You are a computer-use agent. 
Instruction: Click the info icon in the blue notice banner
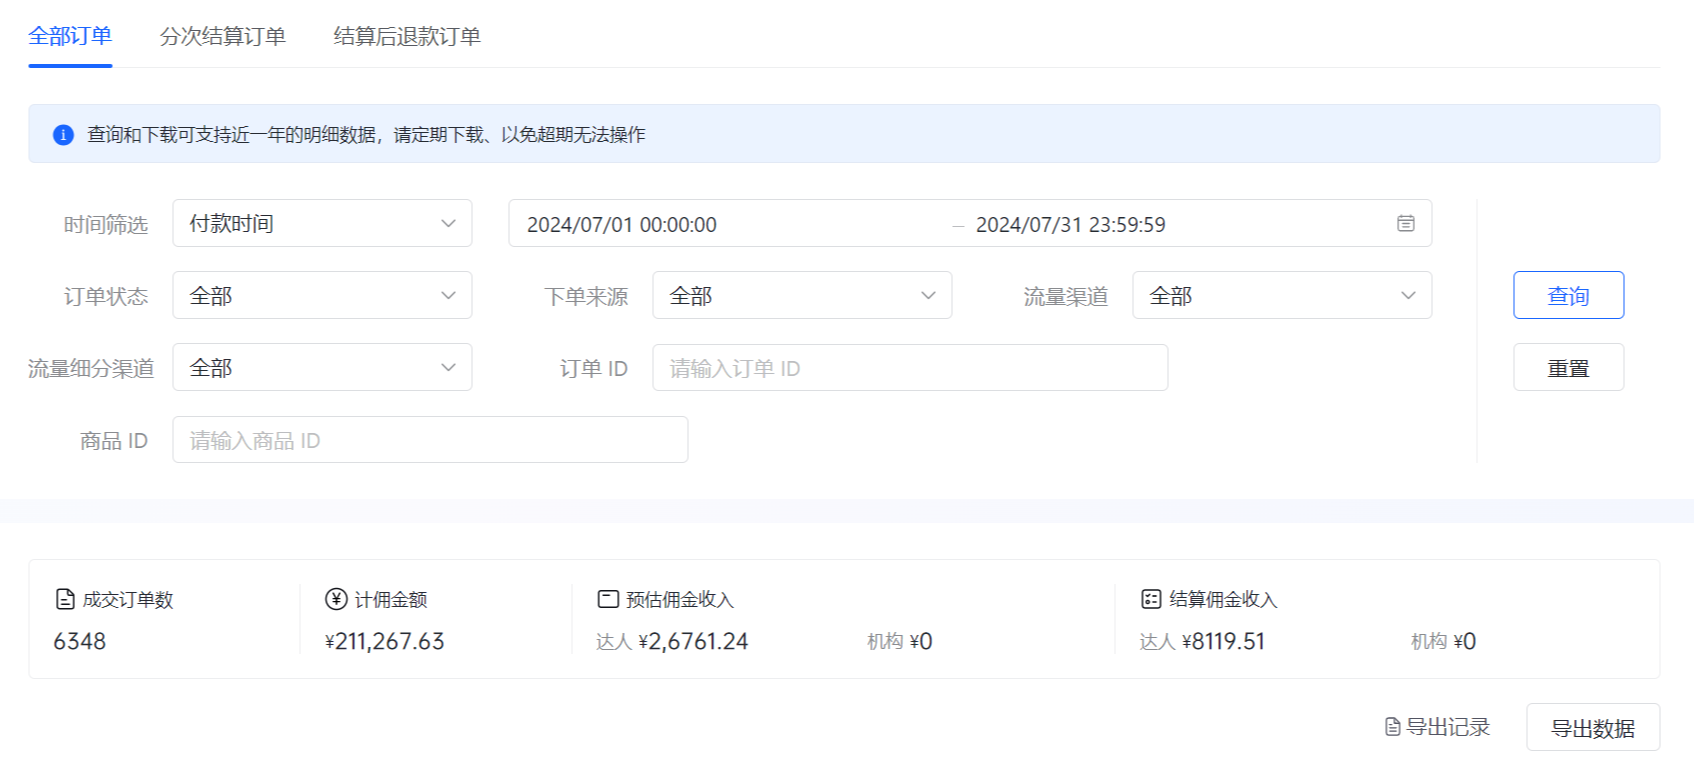(x=63, y=135)
